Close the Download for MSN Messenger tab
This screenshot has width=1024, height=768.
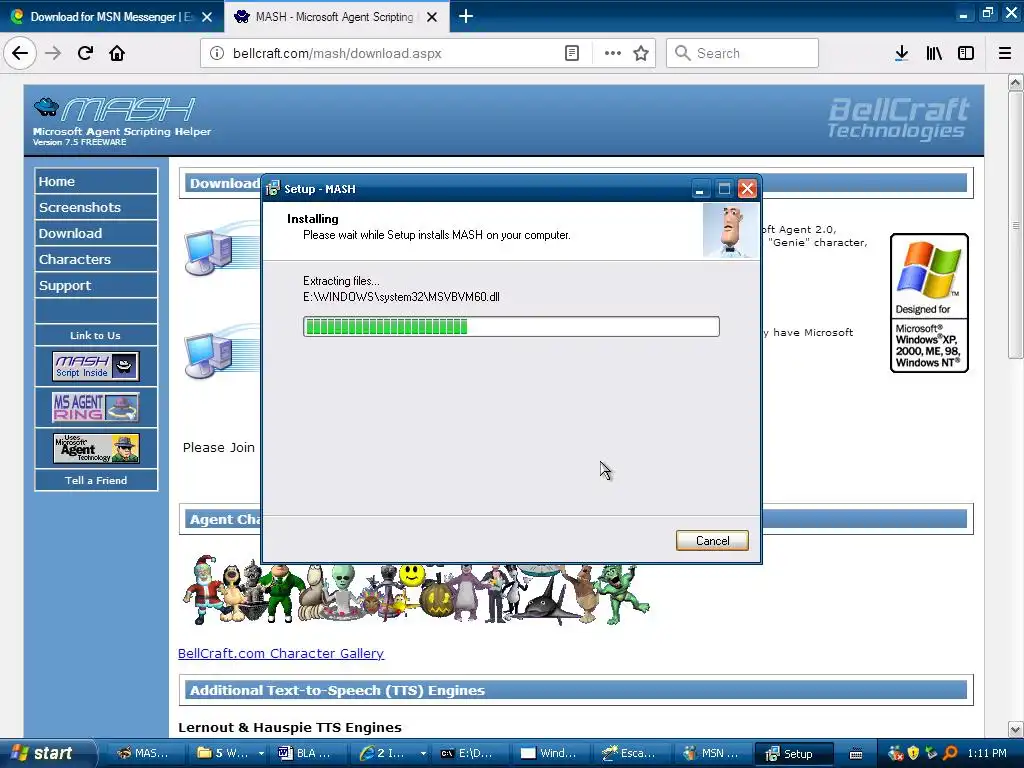tap(207, 17)
